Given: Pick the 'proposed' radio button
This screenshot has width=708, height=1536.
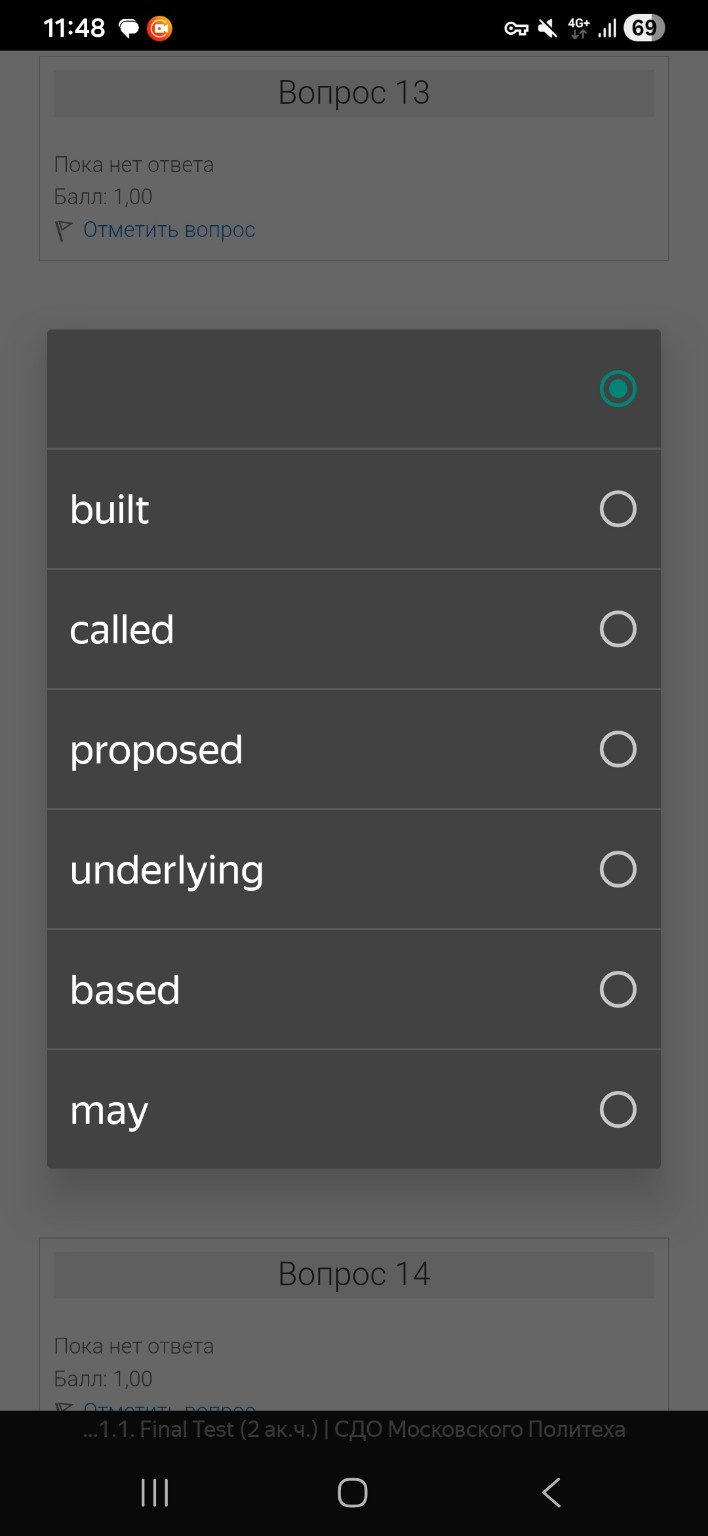Looking at the screenshot, I should click(617, 749).
